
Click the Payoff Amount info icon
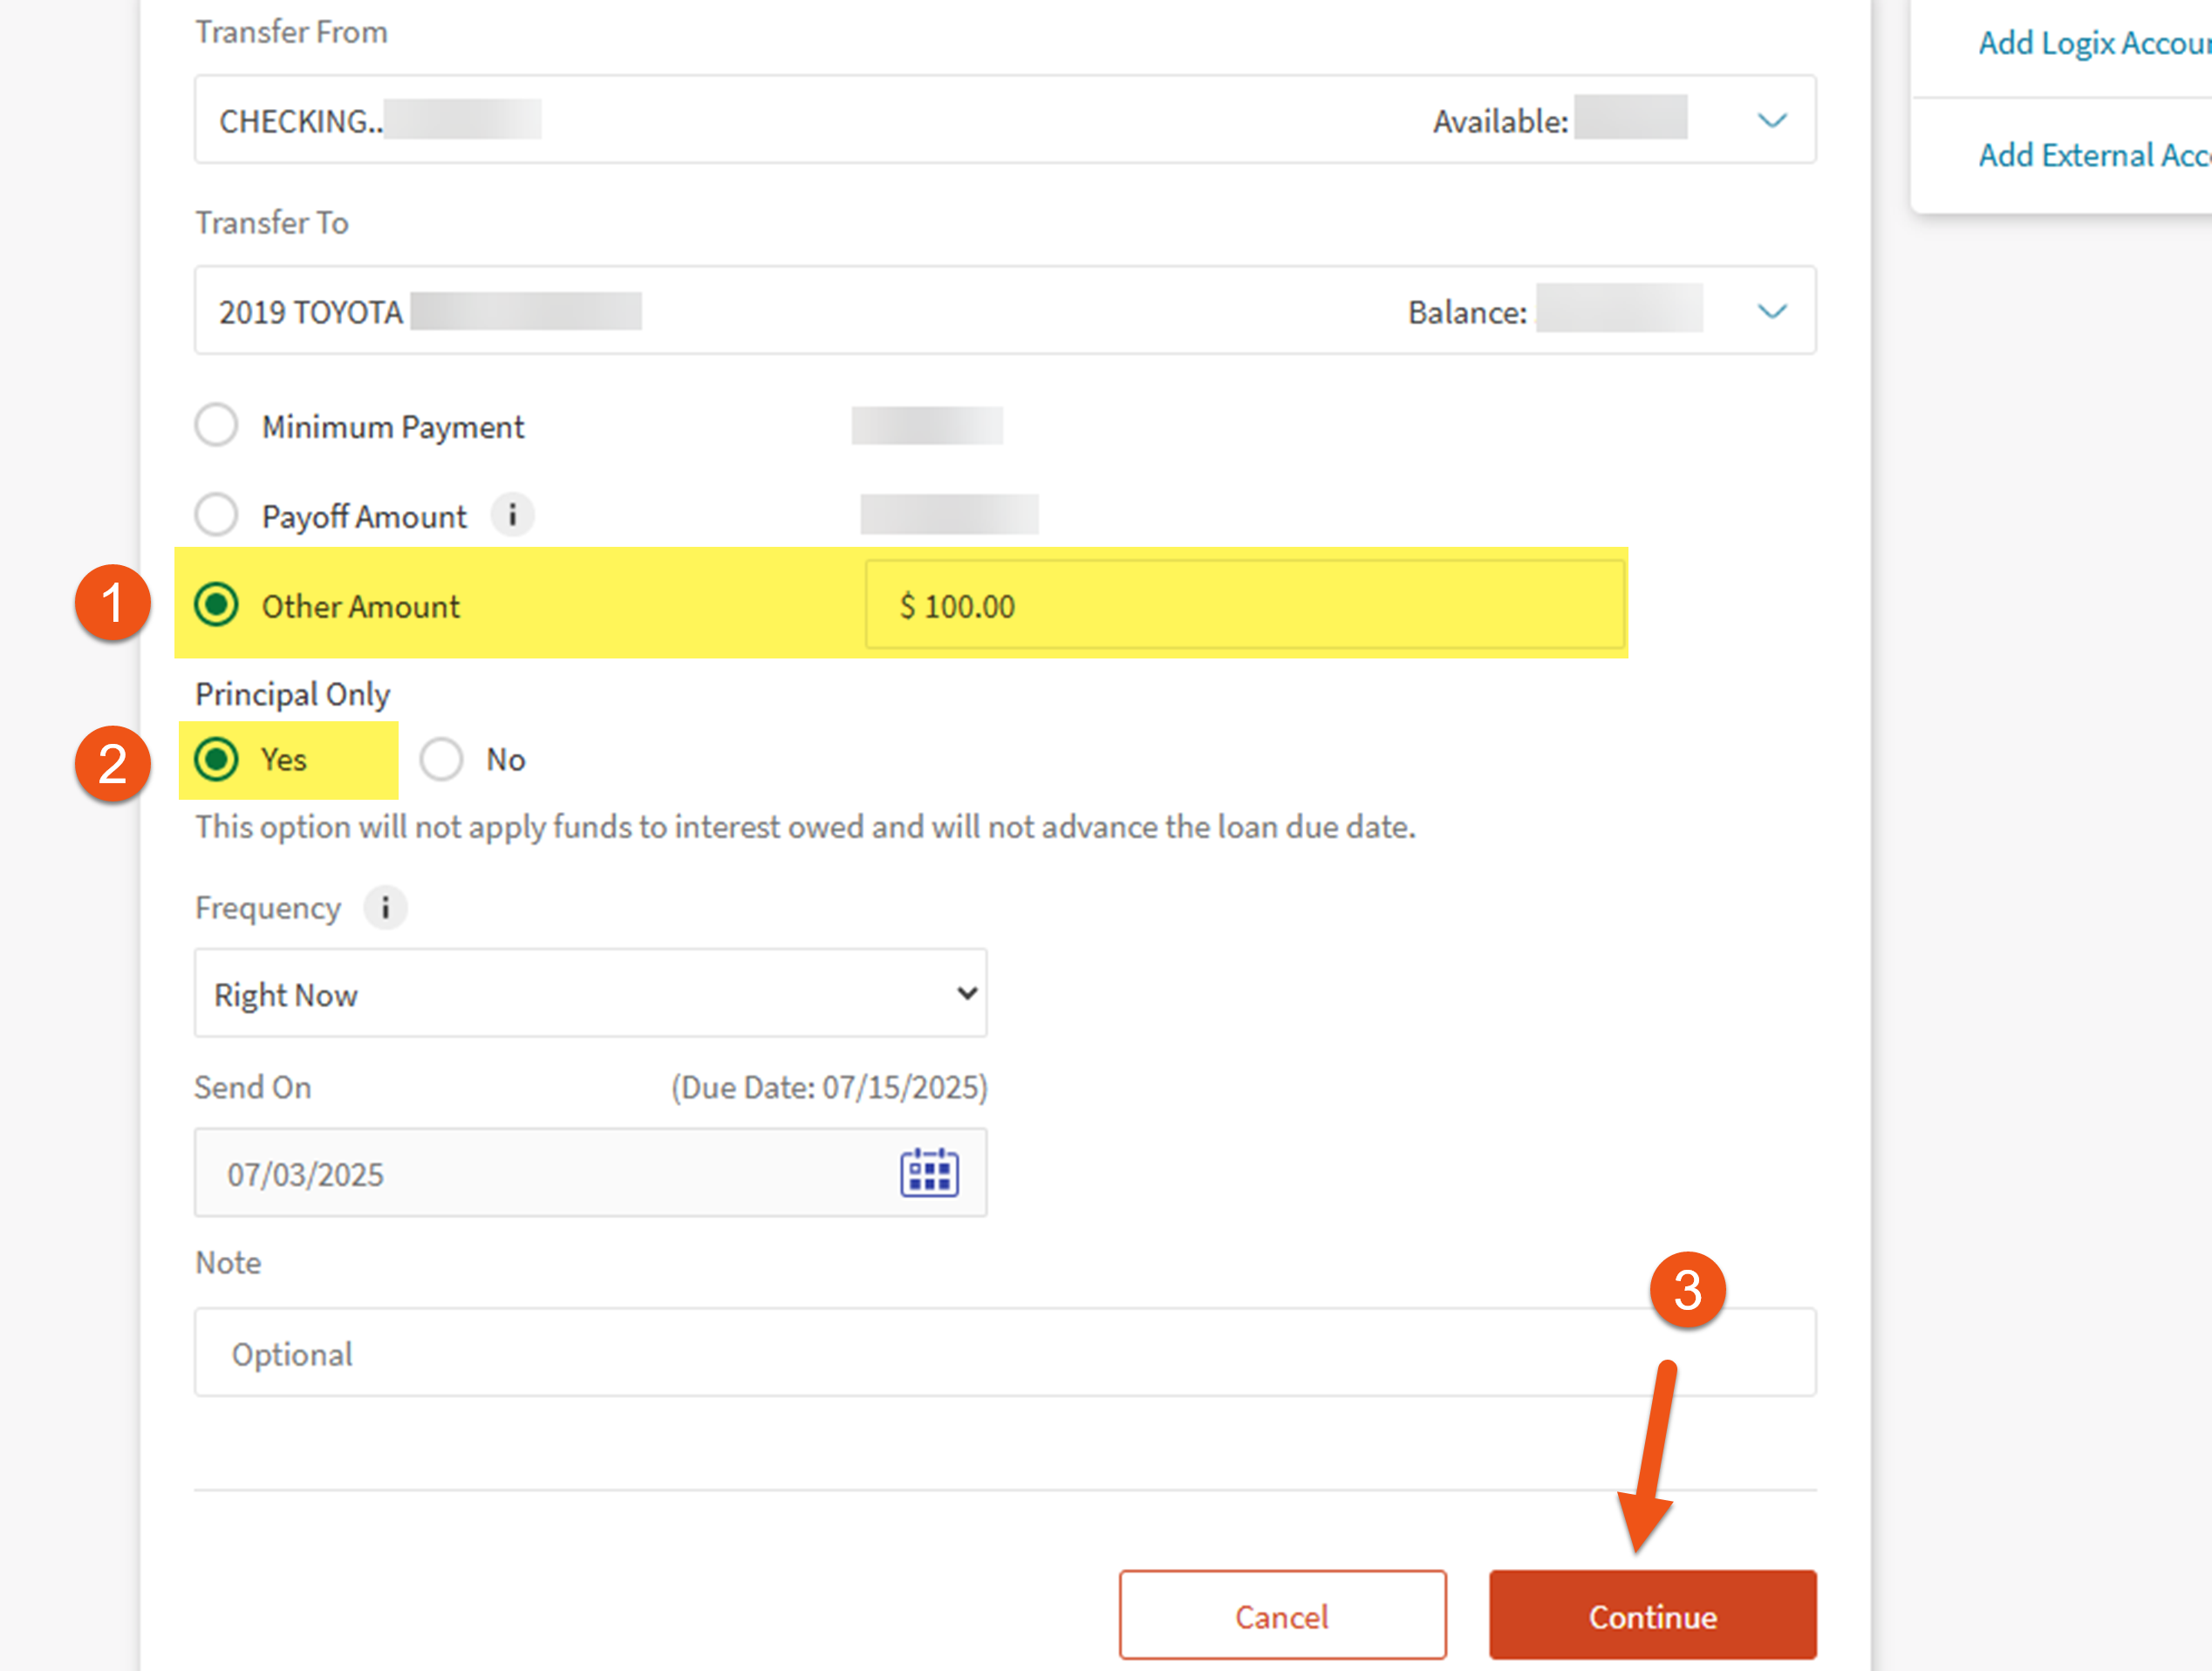pos(513,516)
